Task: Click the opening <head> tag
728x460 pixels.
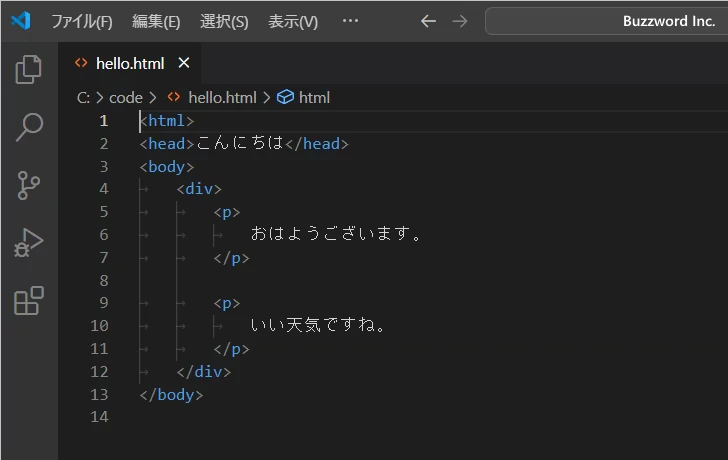Action: (167, 143)
